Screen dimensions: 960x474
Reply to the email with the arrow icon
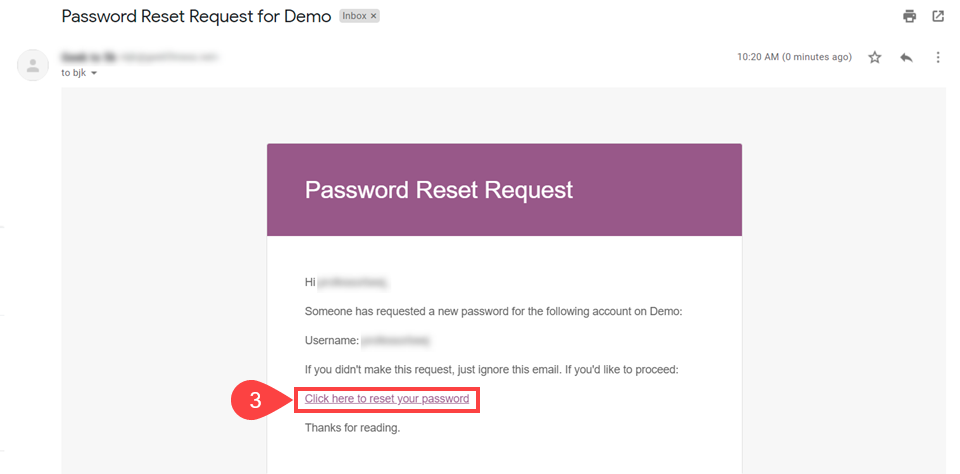906,58
